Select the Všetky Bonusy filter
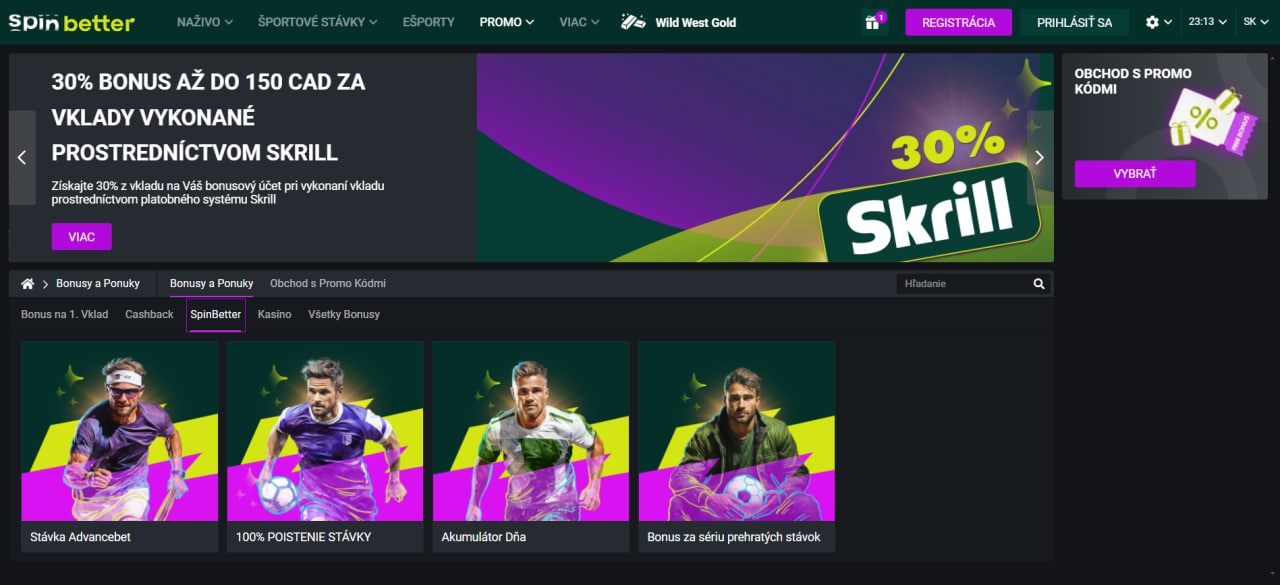This screenshot has height=585, width=1280. click(344, 314)
